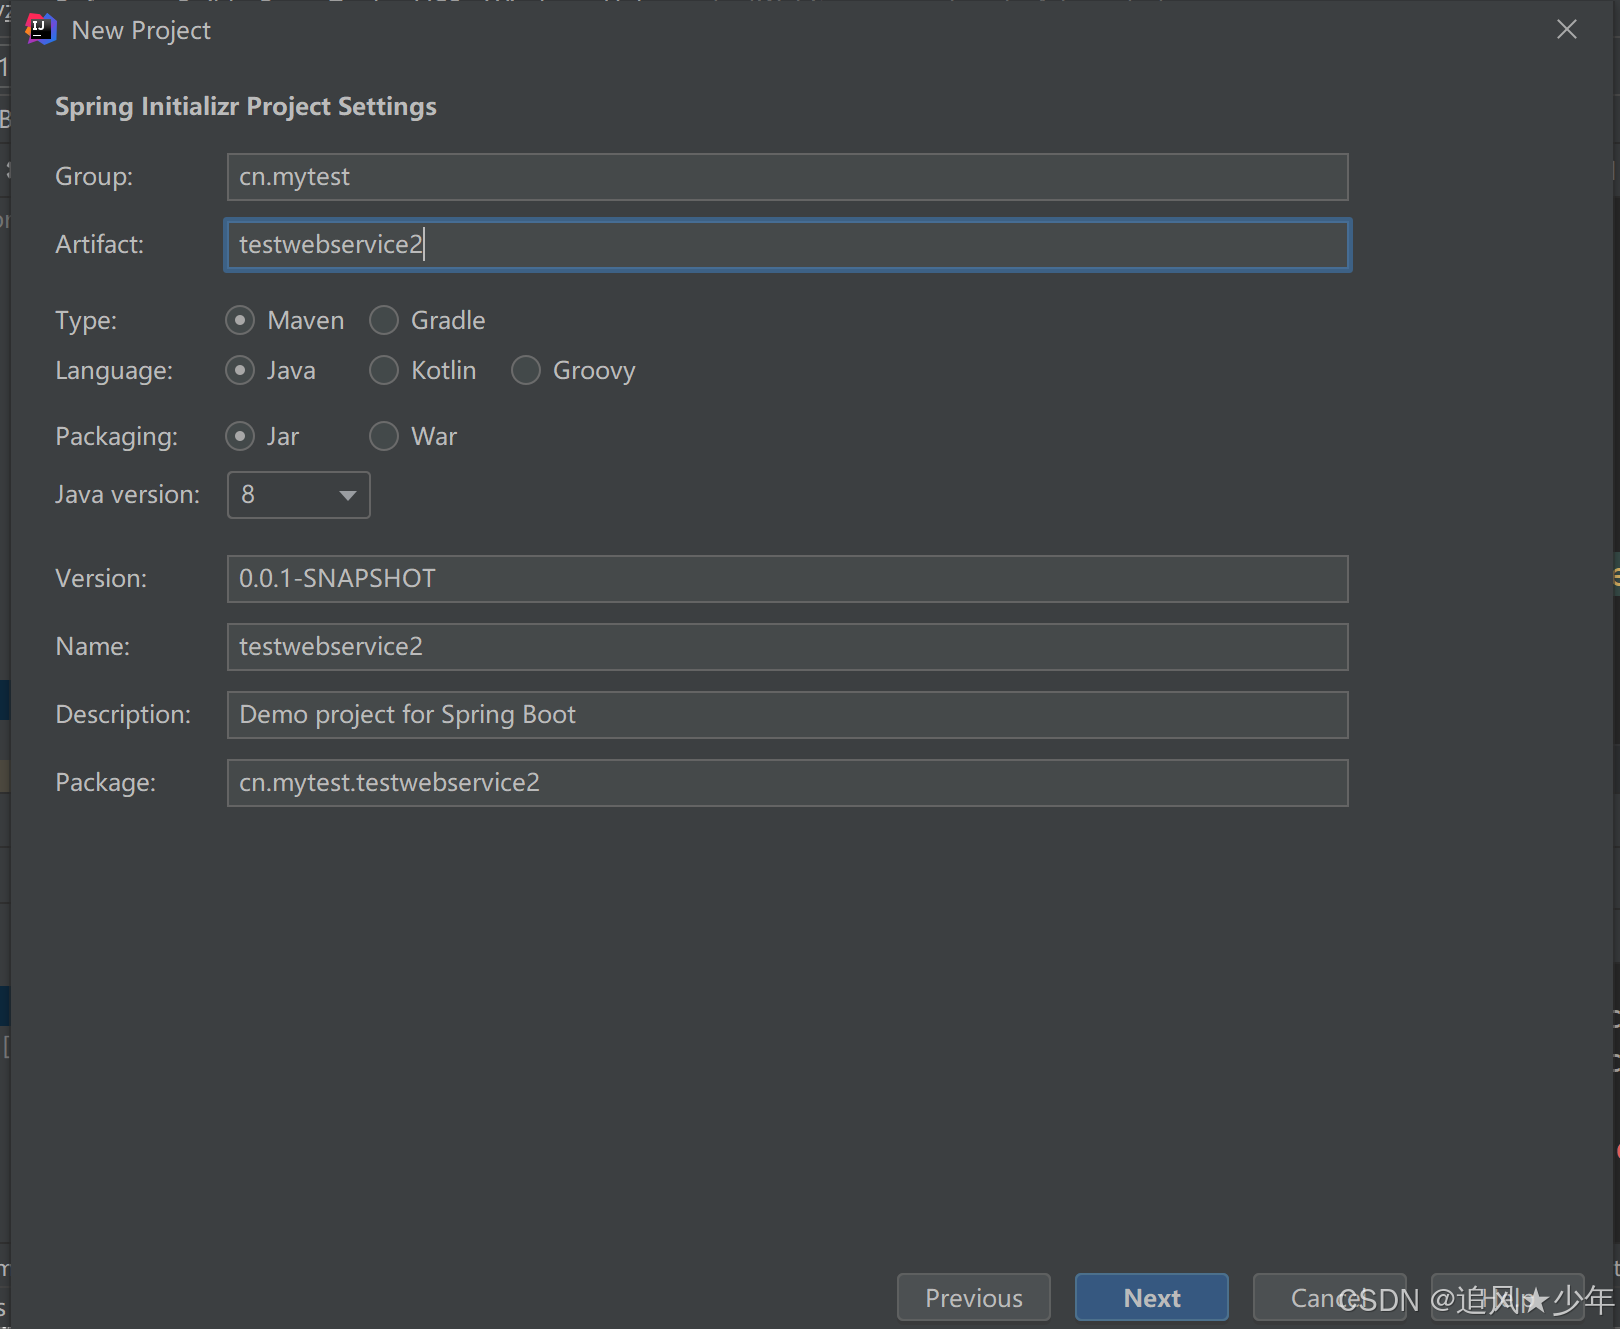
Task: Edit the Description field
Action: click(x=788, y=715)
